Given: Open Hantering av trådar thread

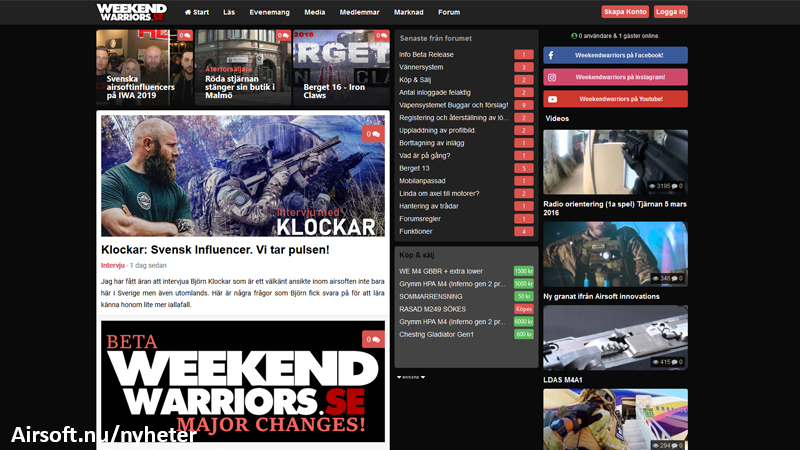Looking at the screenshot, I should (429, 206).
